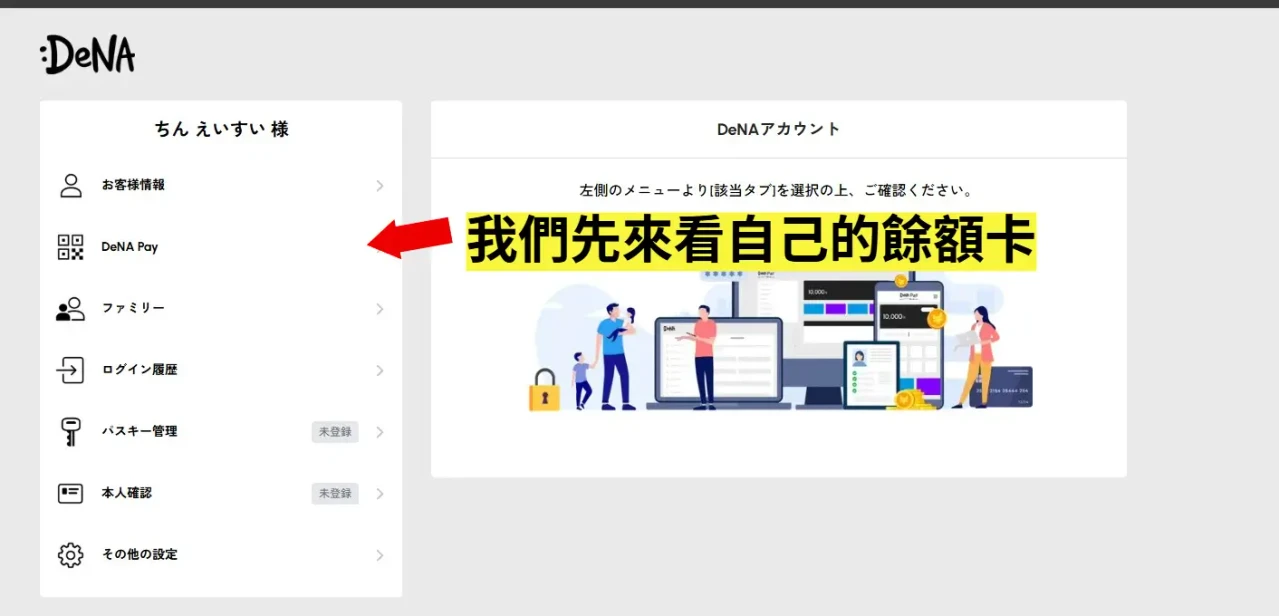Click the ID card icon for 本人確認
This screenshot has height=616, width=1279.
(70, 493)
